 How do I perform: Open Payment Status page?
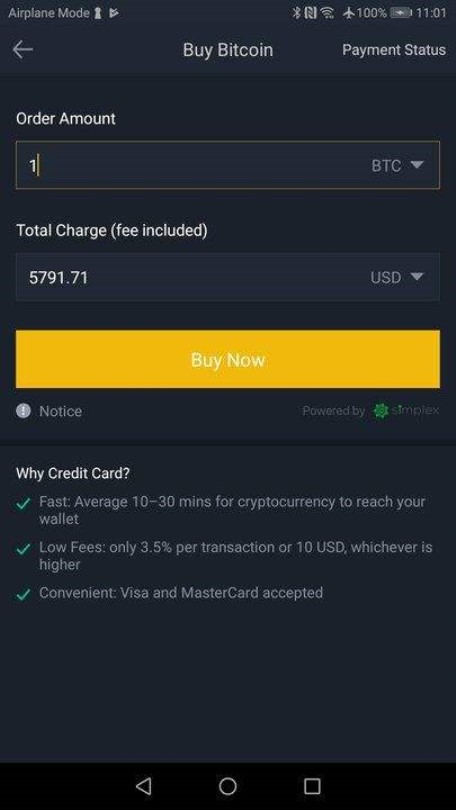pyautogui.click(x=394, y=50)
